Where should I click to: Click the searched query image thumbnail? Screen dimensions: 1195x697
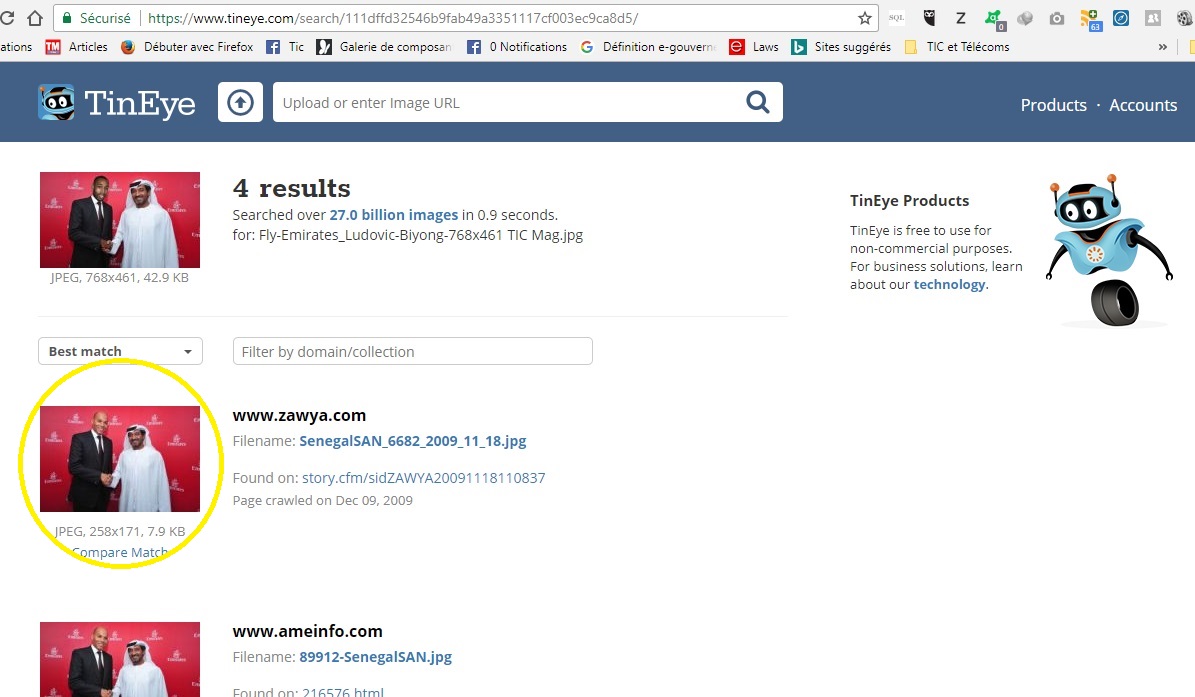pyautogui.click(x=120, y=220)
